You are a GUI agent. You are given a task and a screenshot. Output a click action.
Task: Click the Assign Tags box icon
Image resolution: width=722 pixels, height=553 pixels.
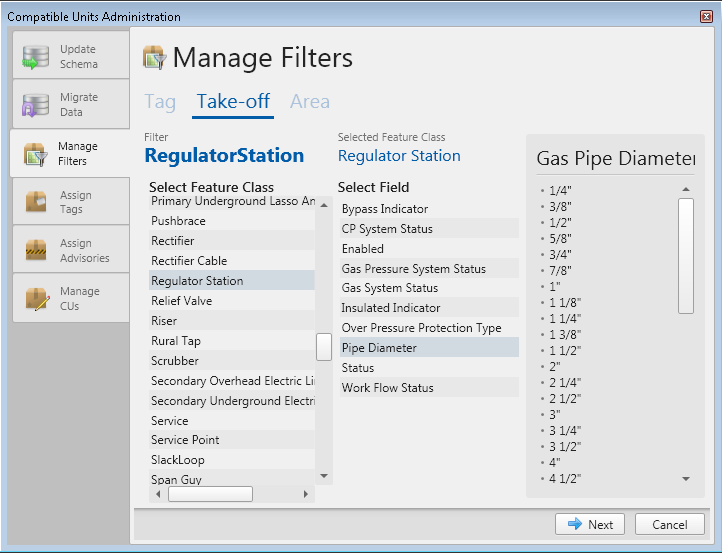[x=36, y=202]
